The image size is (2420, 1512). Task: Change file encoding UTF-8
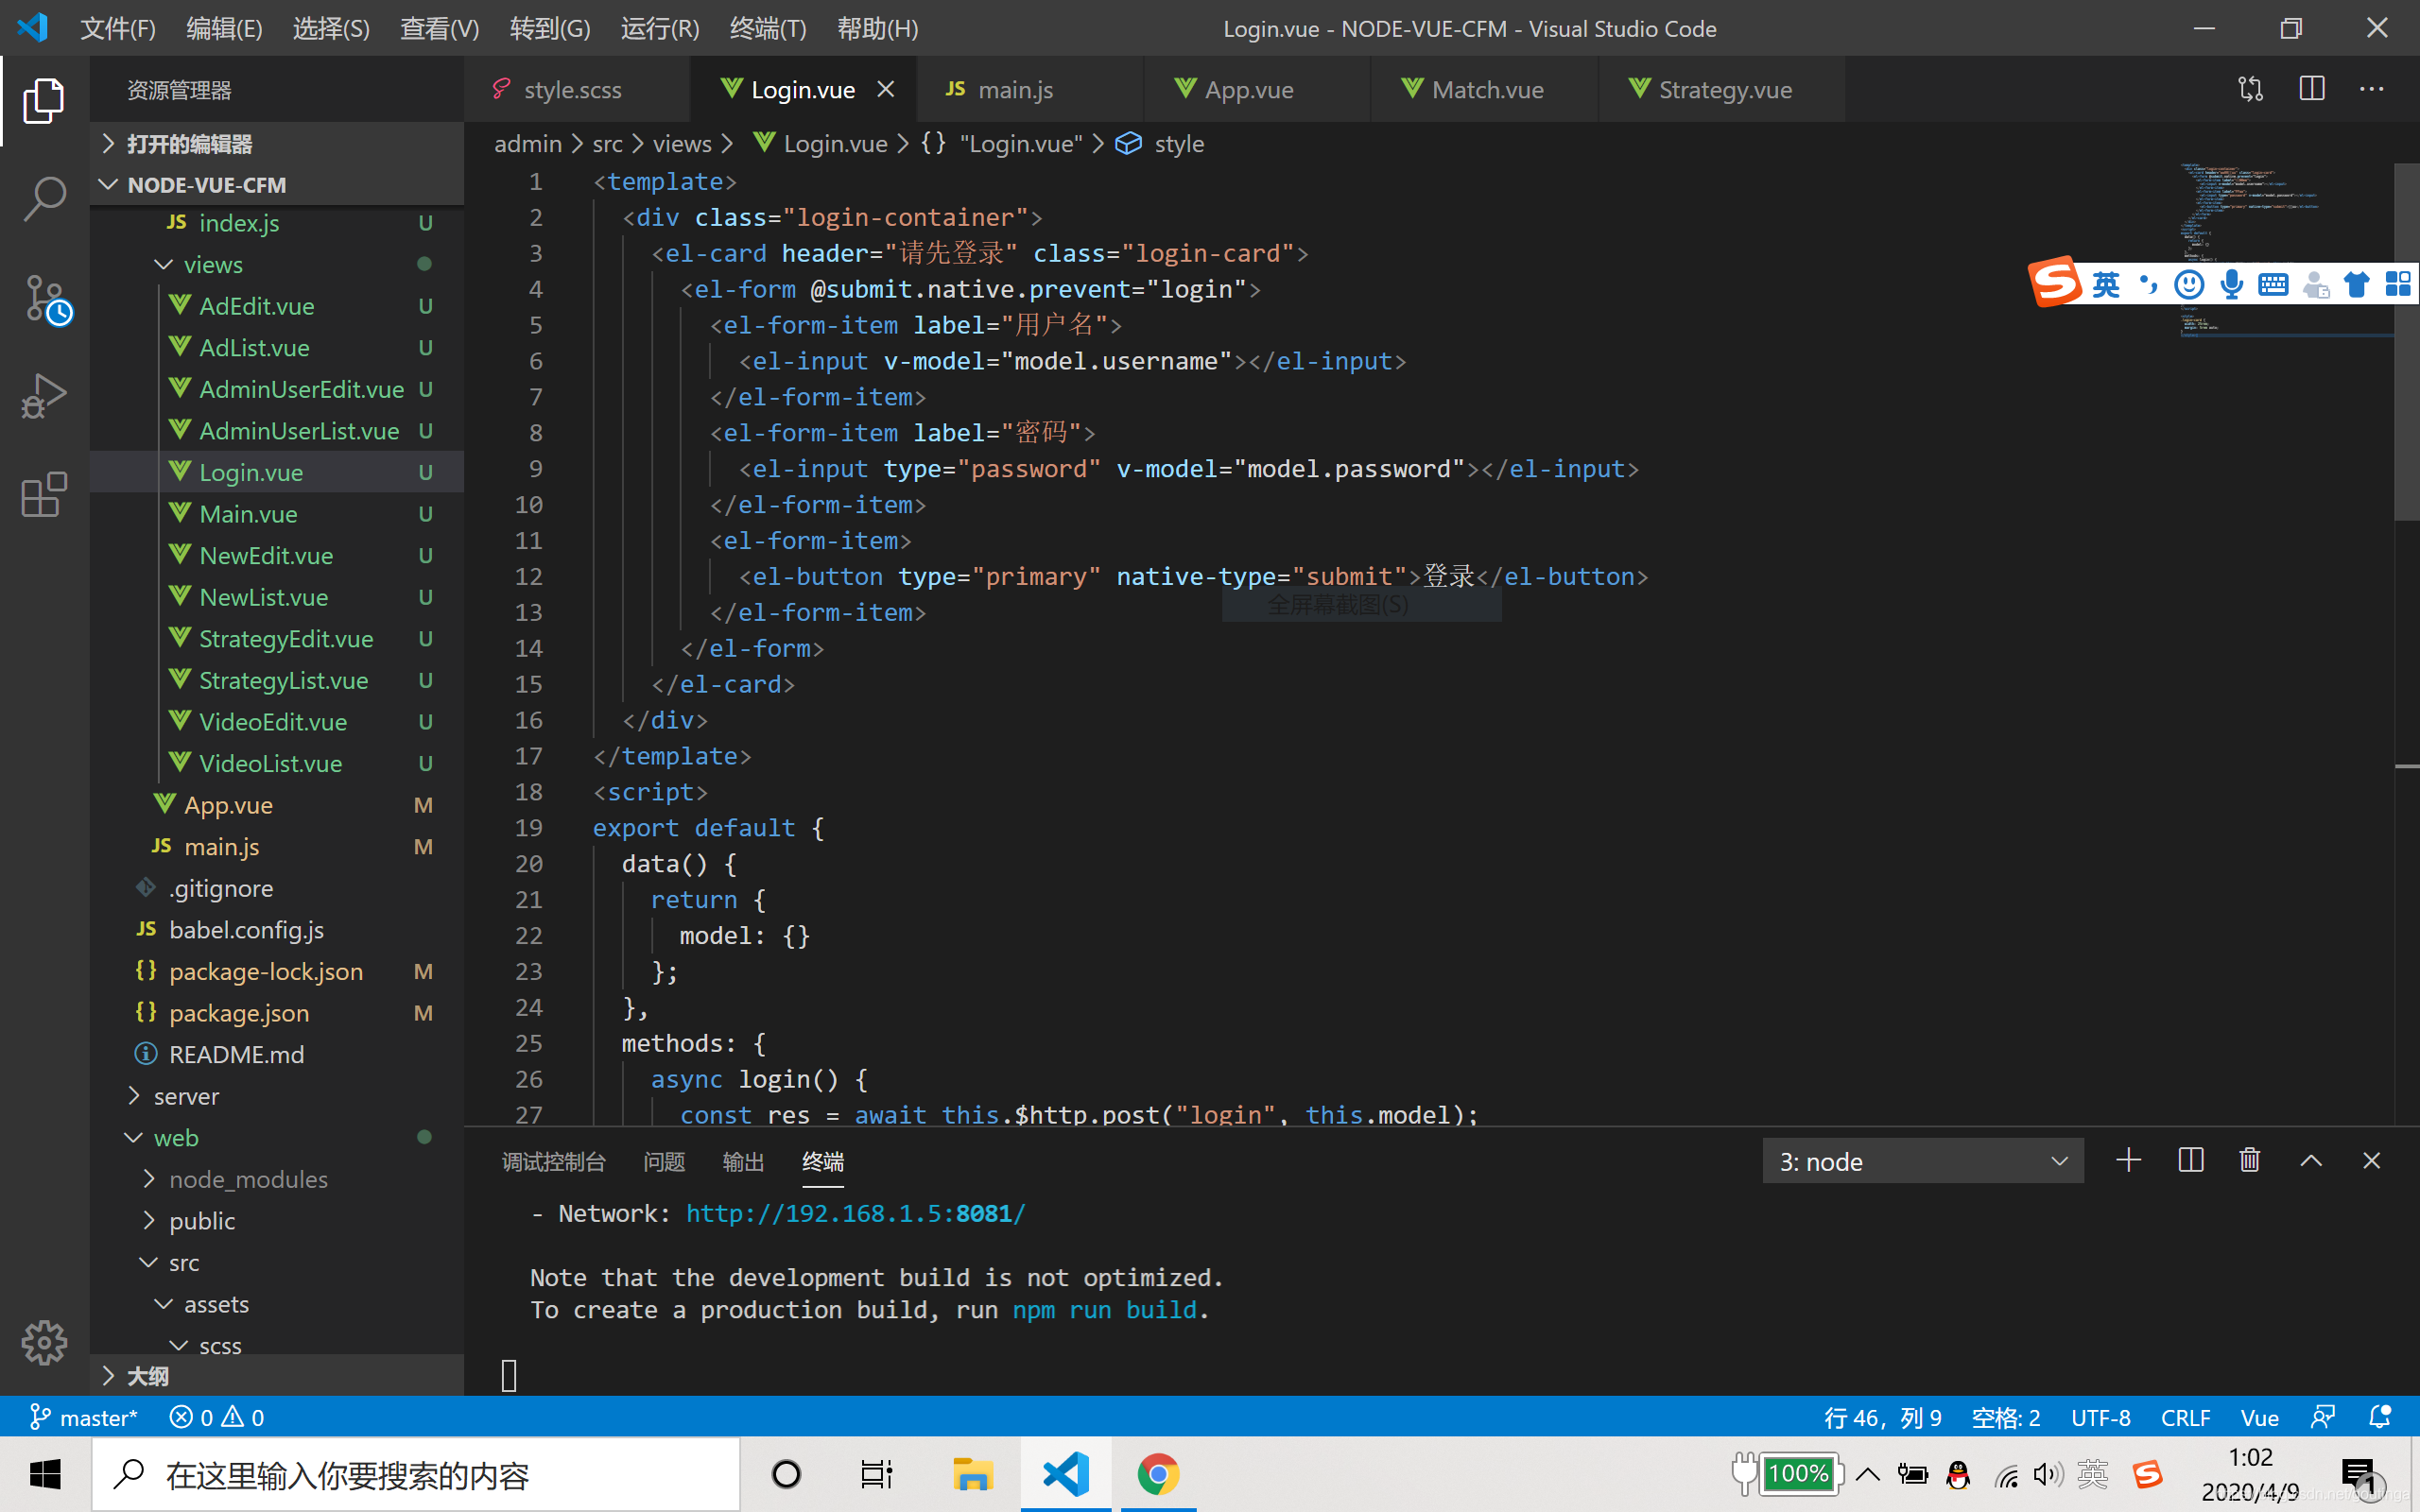click(2100, 1417)
